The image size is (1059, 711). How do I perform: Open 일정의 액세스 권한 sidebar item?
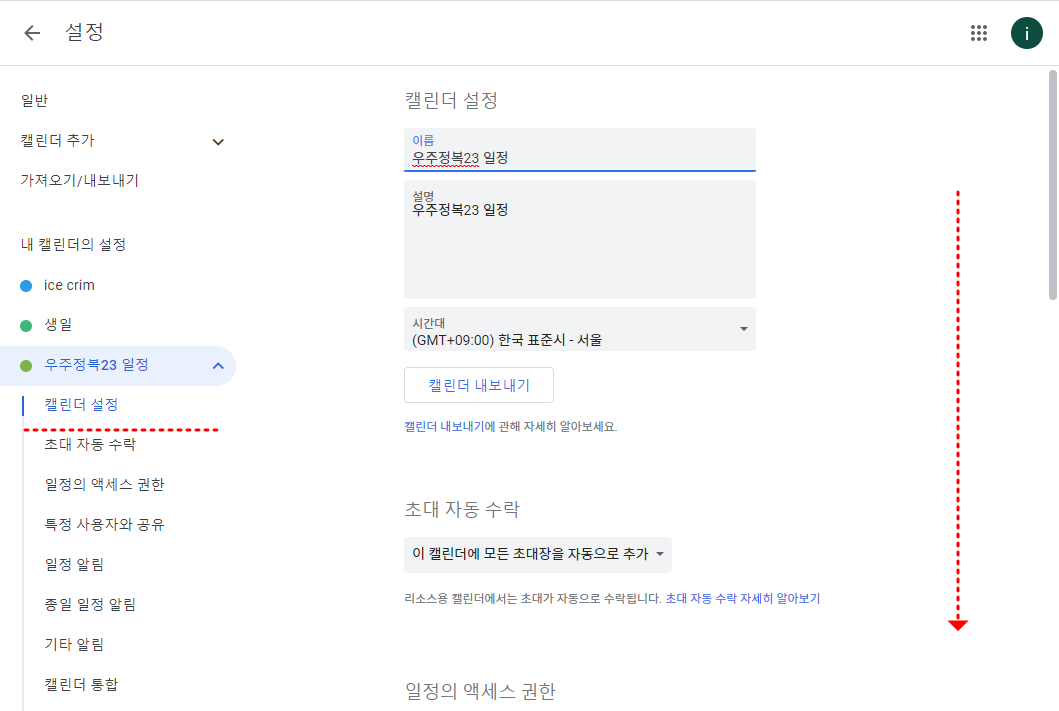coord(104,485)
